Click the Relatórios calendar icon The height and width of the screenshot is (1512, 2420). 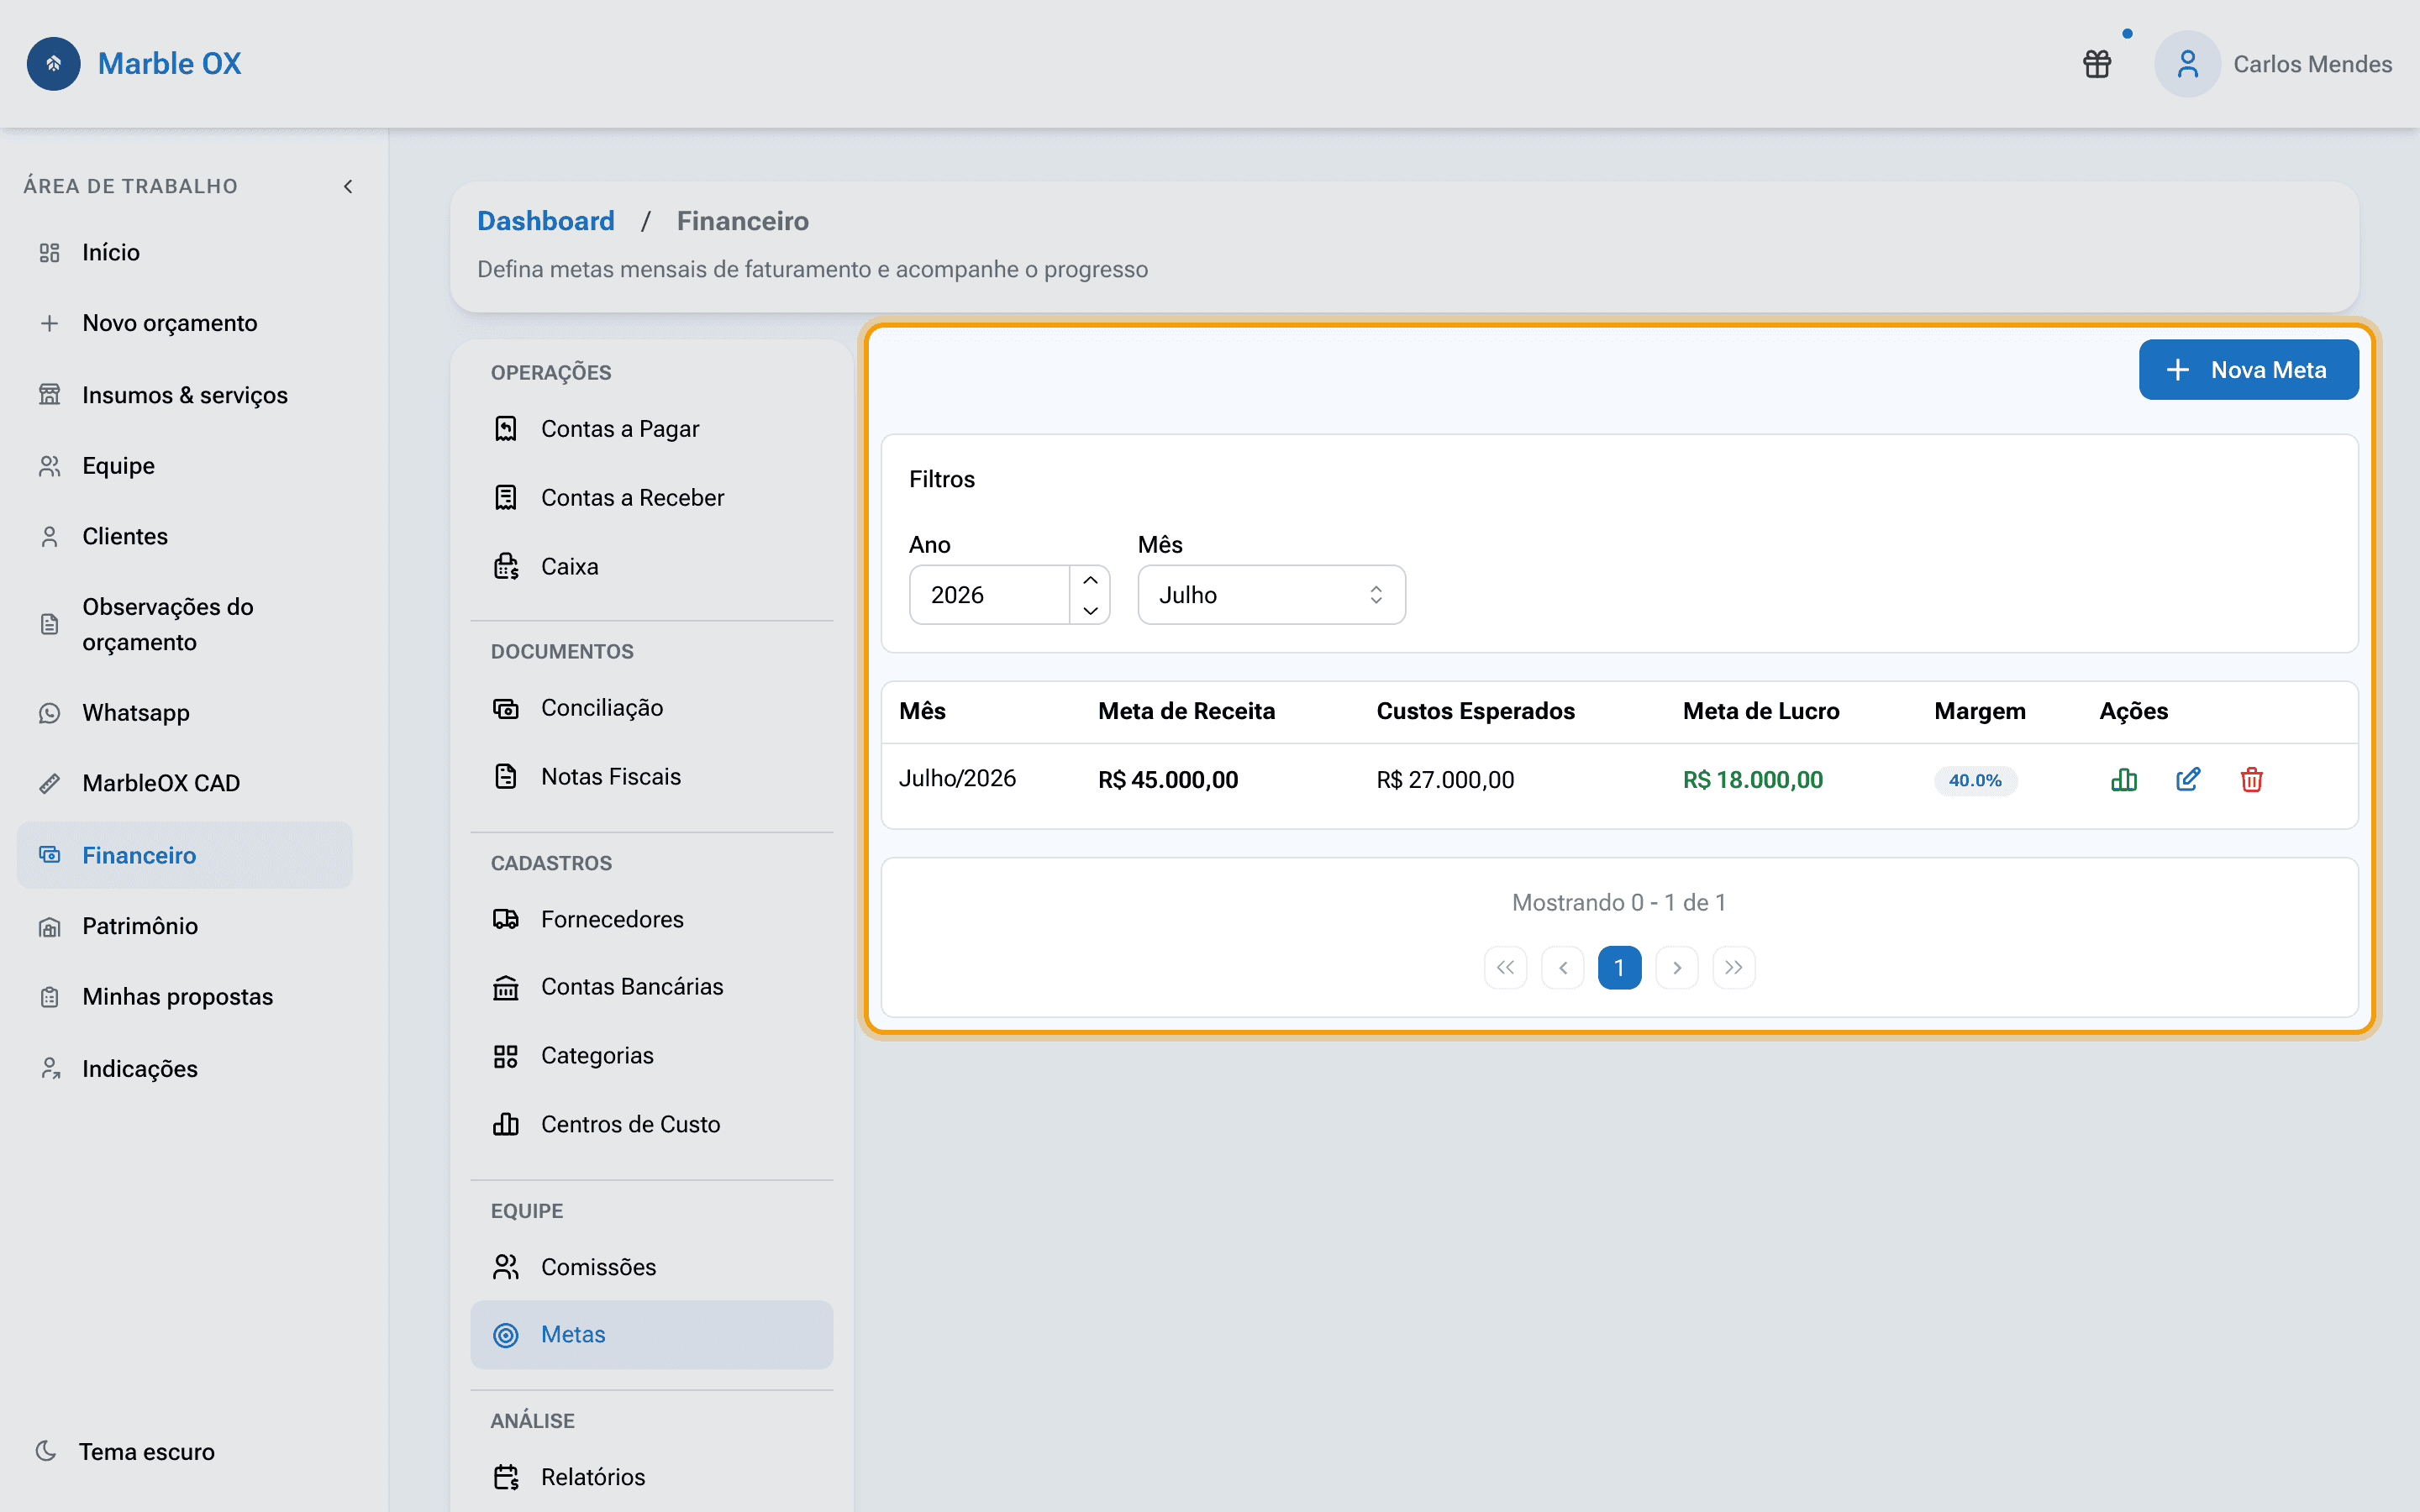(x=506, y=1477)
